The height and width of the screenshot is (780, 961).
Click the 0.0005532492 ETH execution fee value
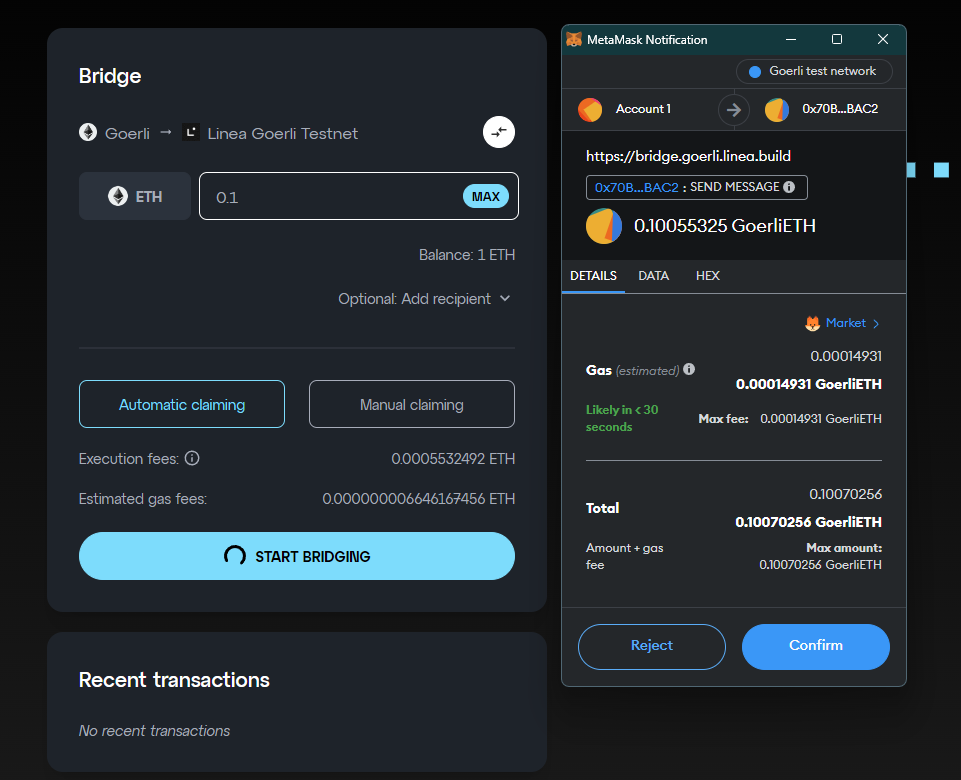pyautogui.click(x=453, y=459)
